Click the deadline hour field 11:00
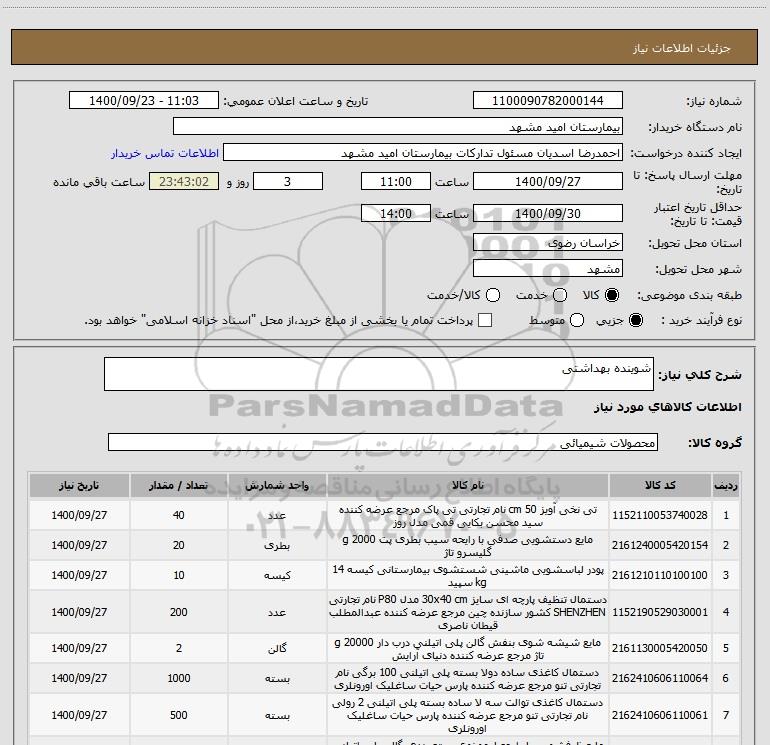This screenshot has width=770, height=745. (396, 182)
